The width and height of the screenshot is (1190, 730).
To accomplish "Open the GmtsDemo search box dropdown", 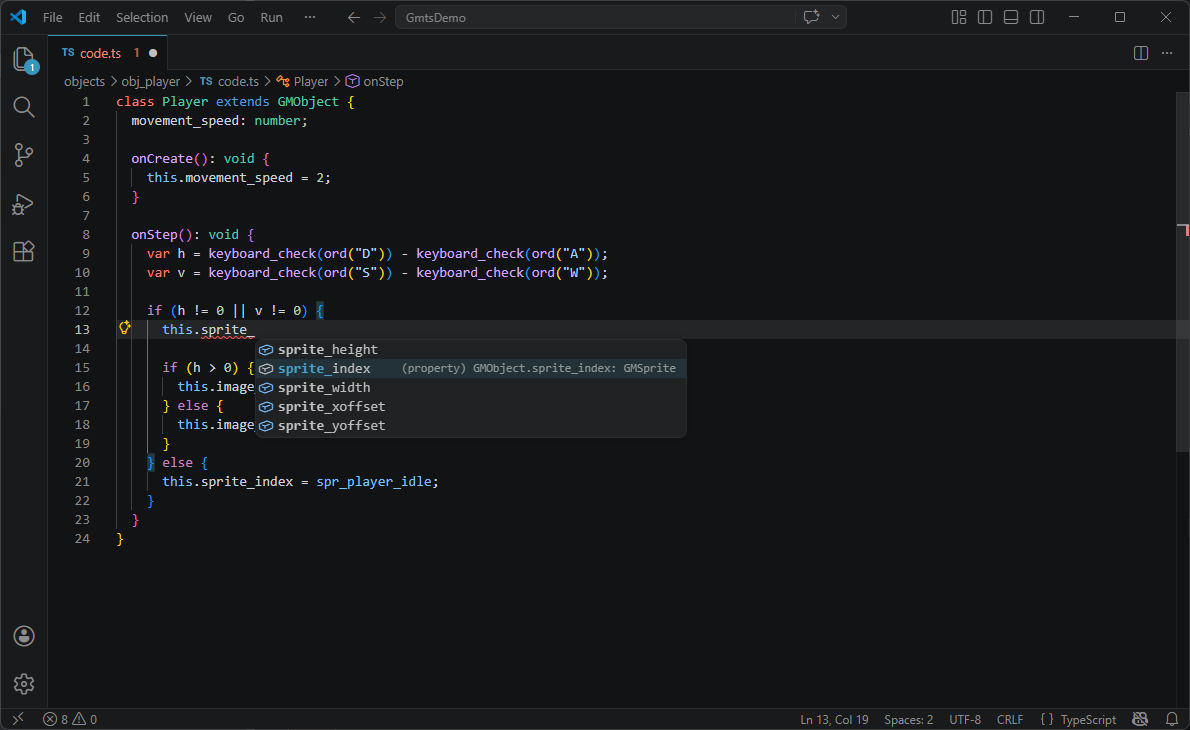I will 834,17.
